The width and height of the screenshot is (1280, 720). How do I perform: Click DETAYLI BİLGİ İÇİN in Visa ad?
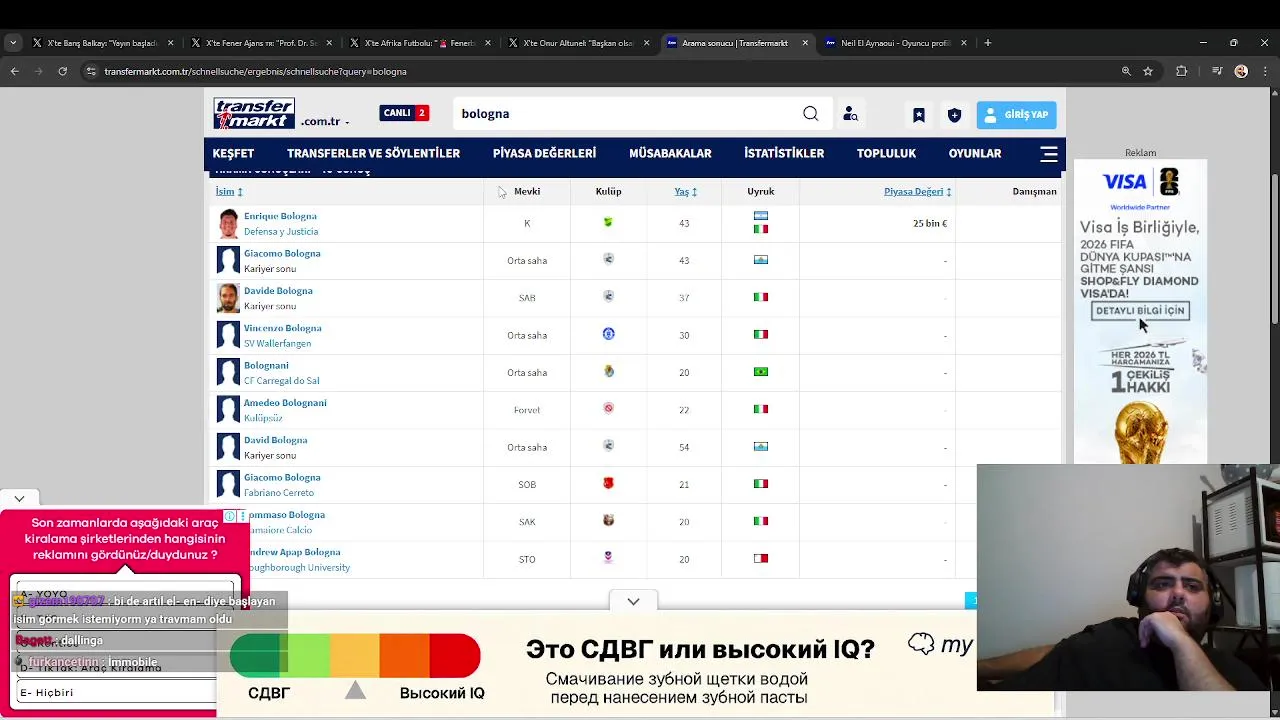tap(1140, 311)
